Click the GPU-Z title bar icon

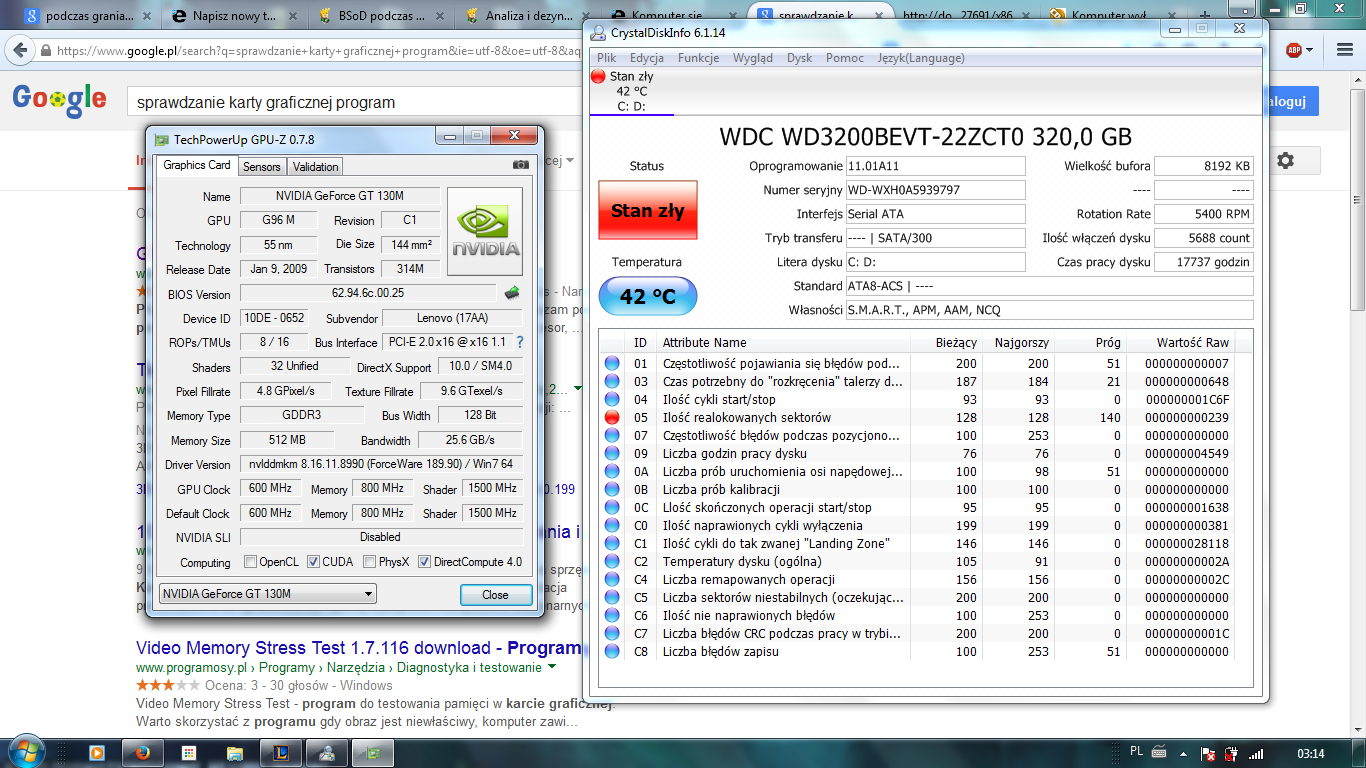pos(161,139)
